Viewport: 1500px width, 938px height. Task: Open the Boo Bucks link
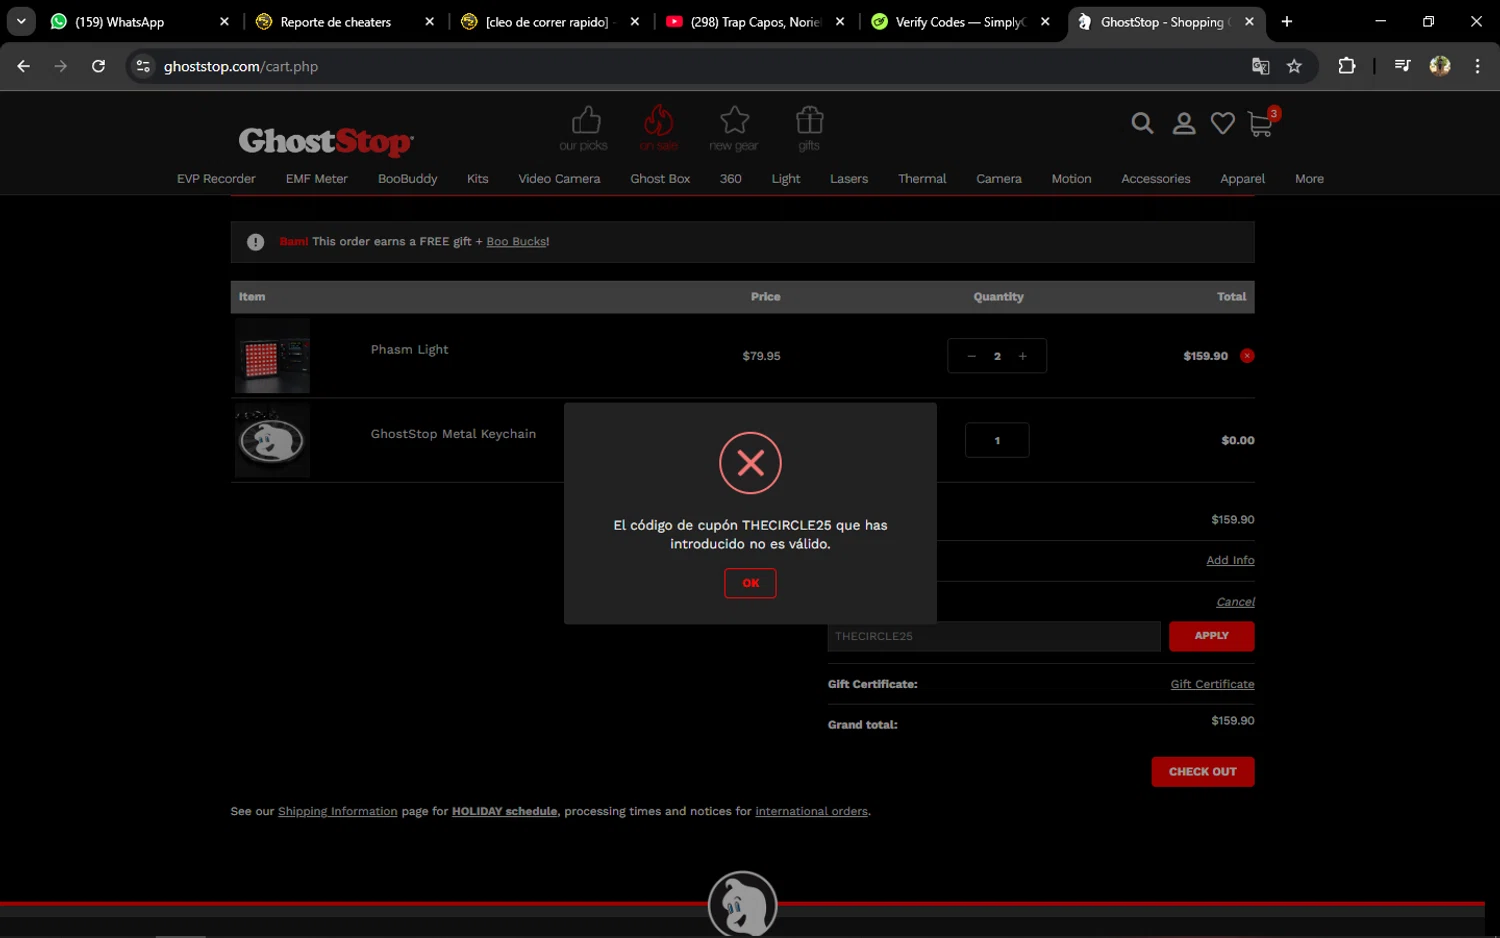tap(516, 242)
